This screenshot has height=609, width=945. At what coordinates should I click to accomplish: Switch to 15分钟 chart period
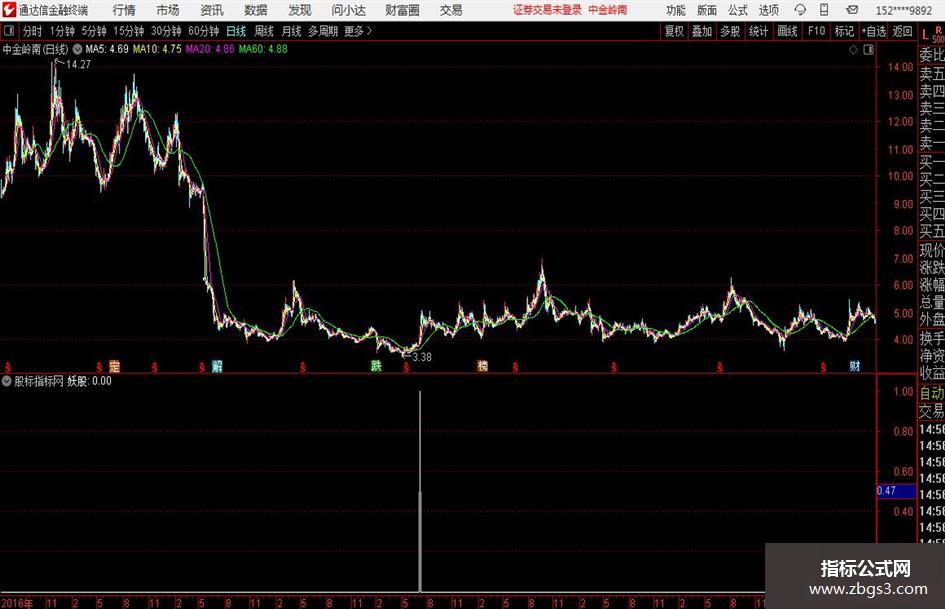128,31
